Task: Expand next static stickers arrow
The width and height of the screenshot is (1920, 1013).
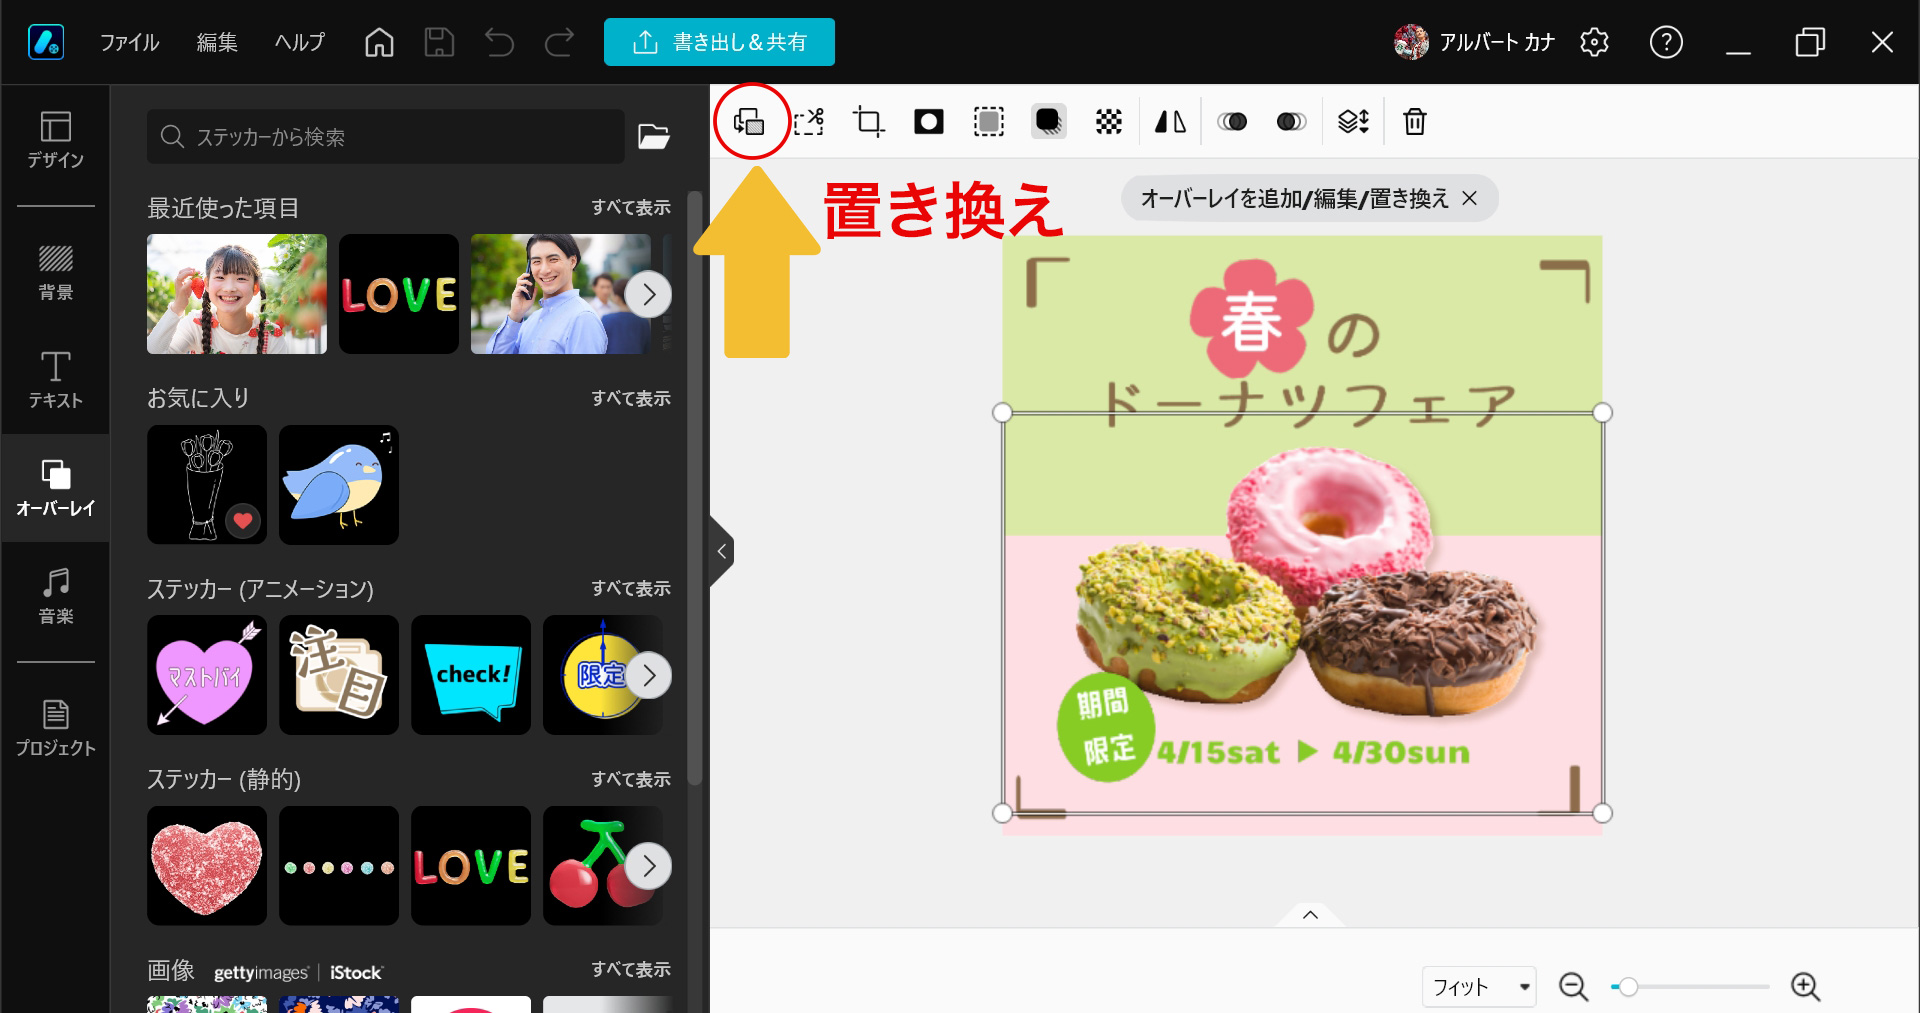Action: tap(649, 866)
